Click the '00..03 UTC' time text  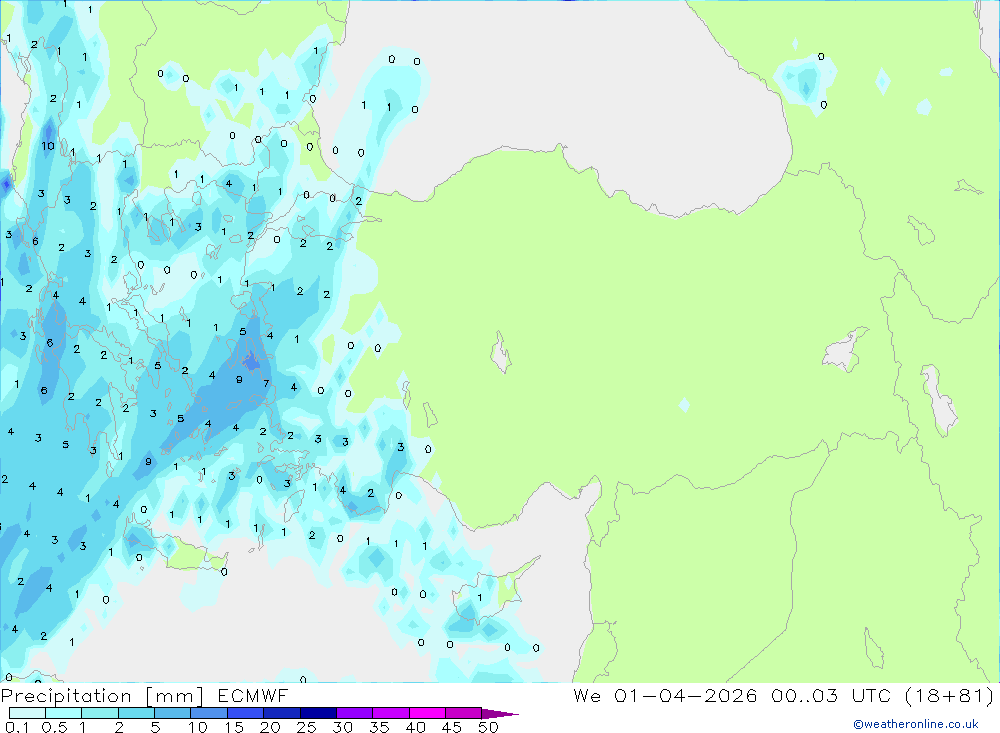[x=830, y=695]
